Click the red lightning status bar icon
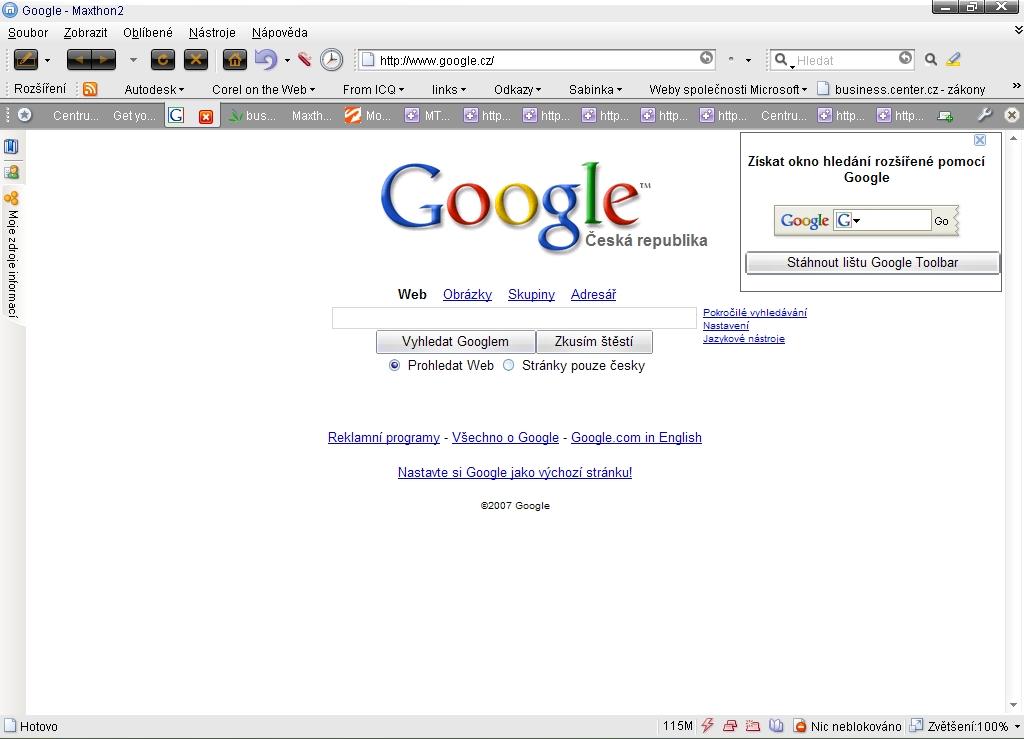The width and height of the screenshot is (1024, 739). (707, 725)
